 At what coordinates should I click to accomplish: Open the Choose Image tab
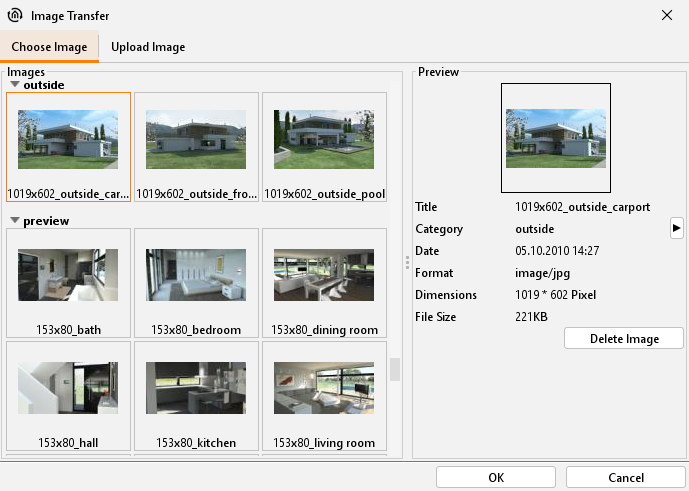[x=49, y=47]
